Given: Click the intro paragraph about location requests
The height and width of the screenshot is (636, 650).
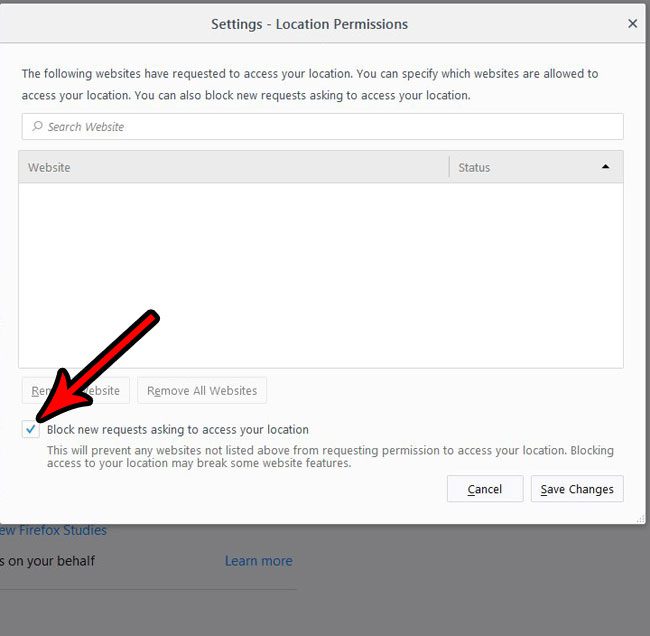Looking at the screenshot, I should coord(310,84).
